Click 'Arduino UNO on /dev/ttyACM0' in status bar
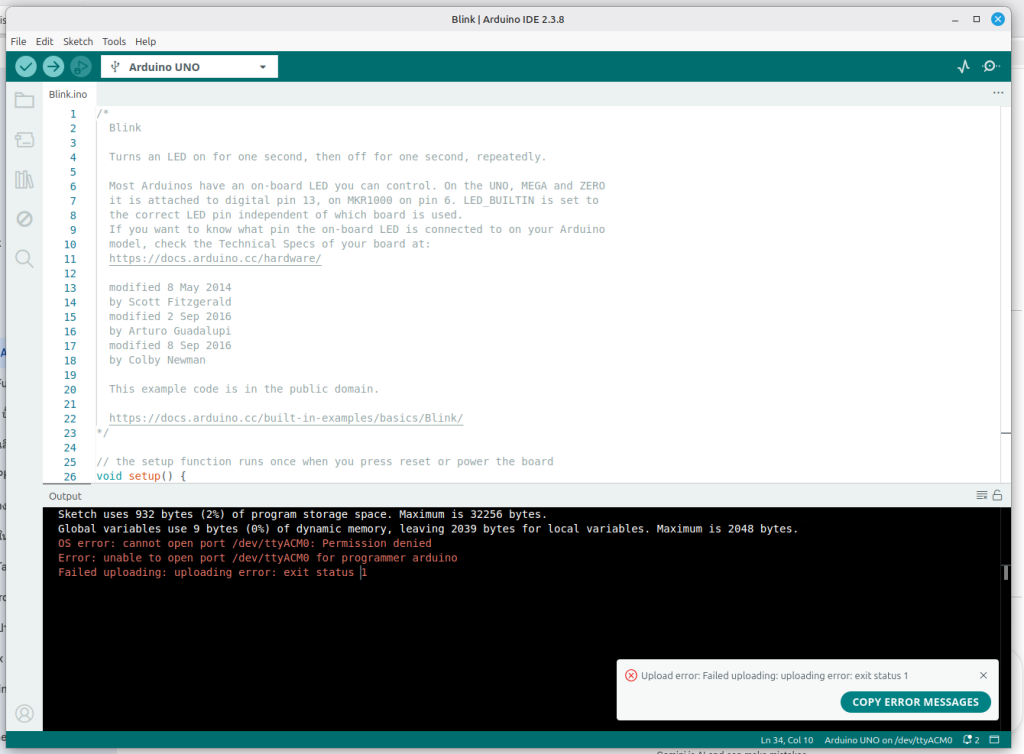Image resolution: width=1024 pixels, height=754 pixels. click(x=888, y=740)
